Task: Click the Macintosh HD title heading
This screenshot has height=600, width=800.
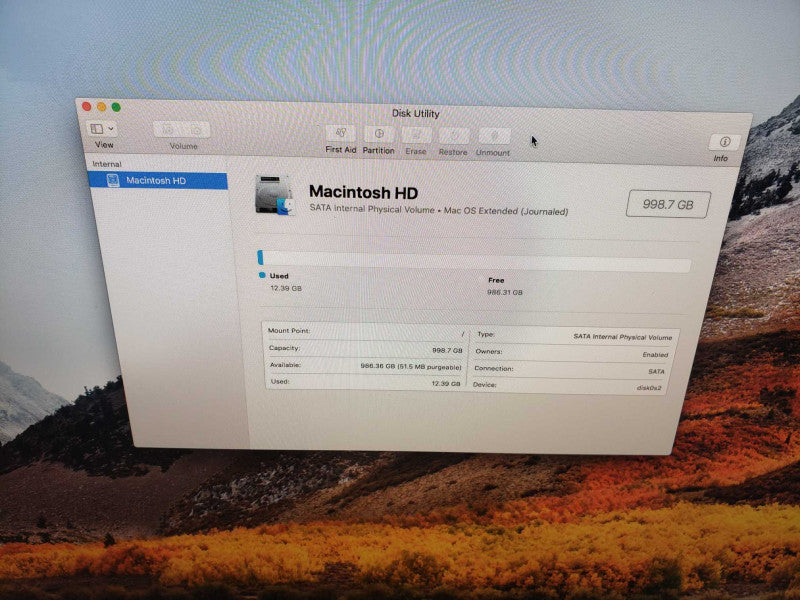Action: (x=363, y=192)
